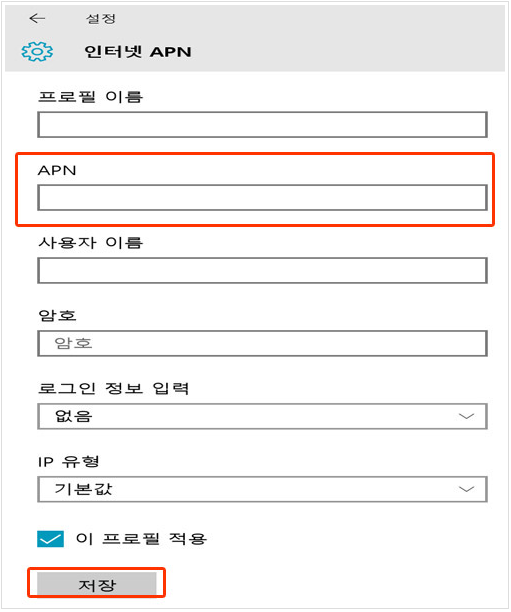Focus the 사용자 이름 input field
This screenshot has height=612, width=511.
262,270
